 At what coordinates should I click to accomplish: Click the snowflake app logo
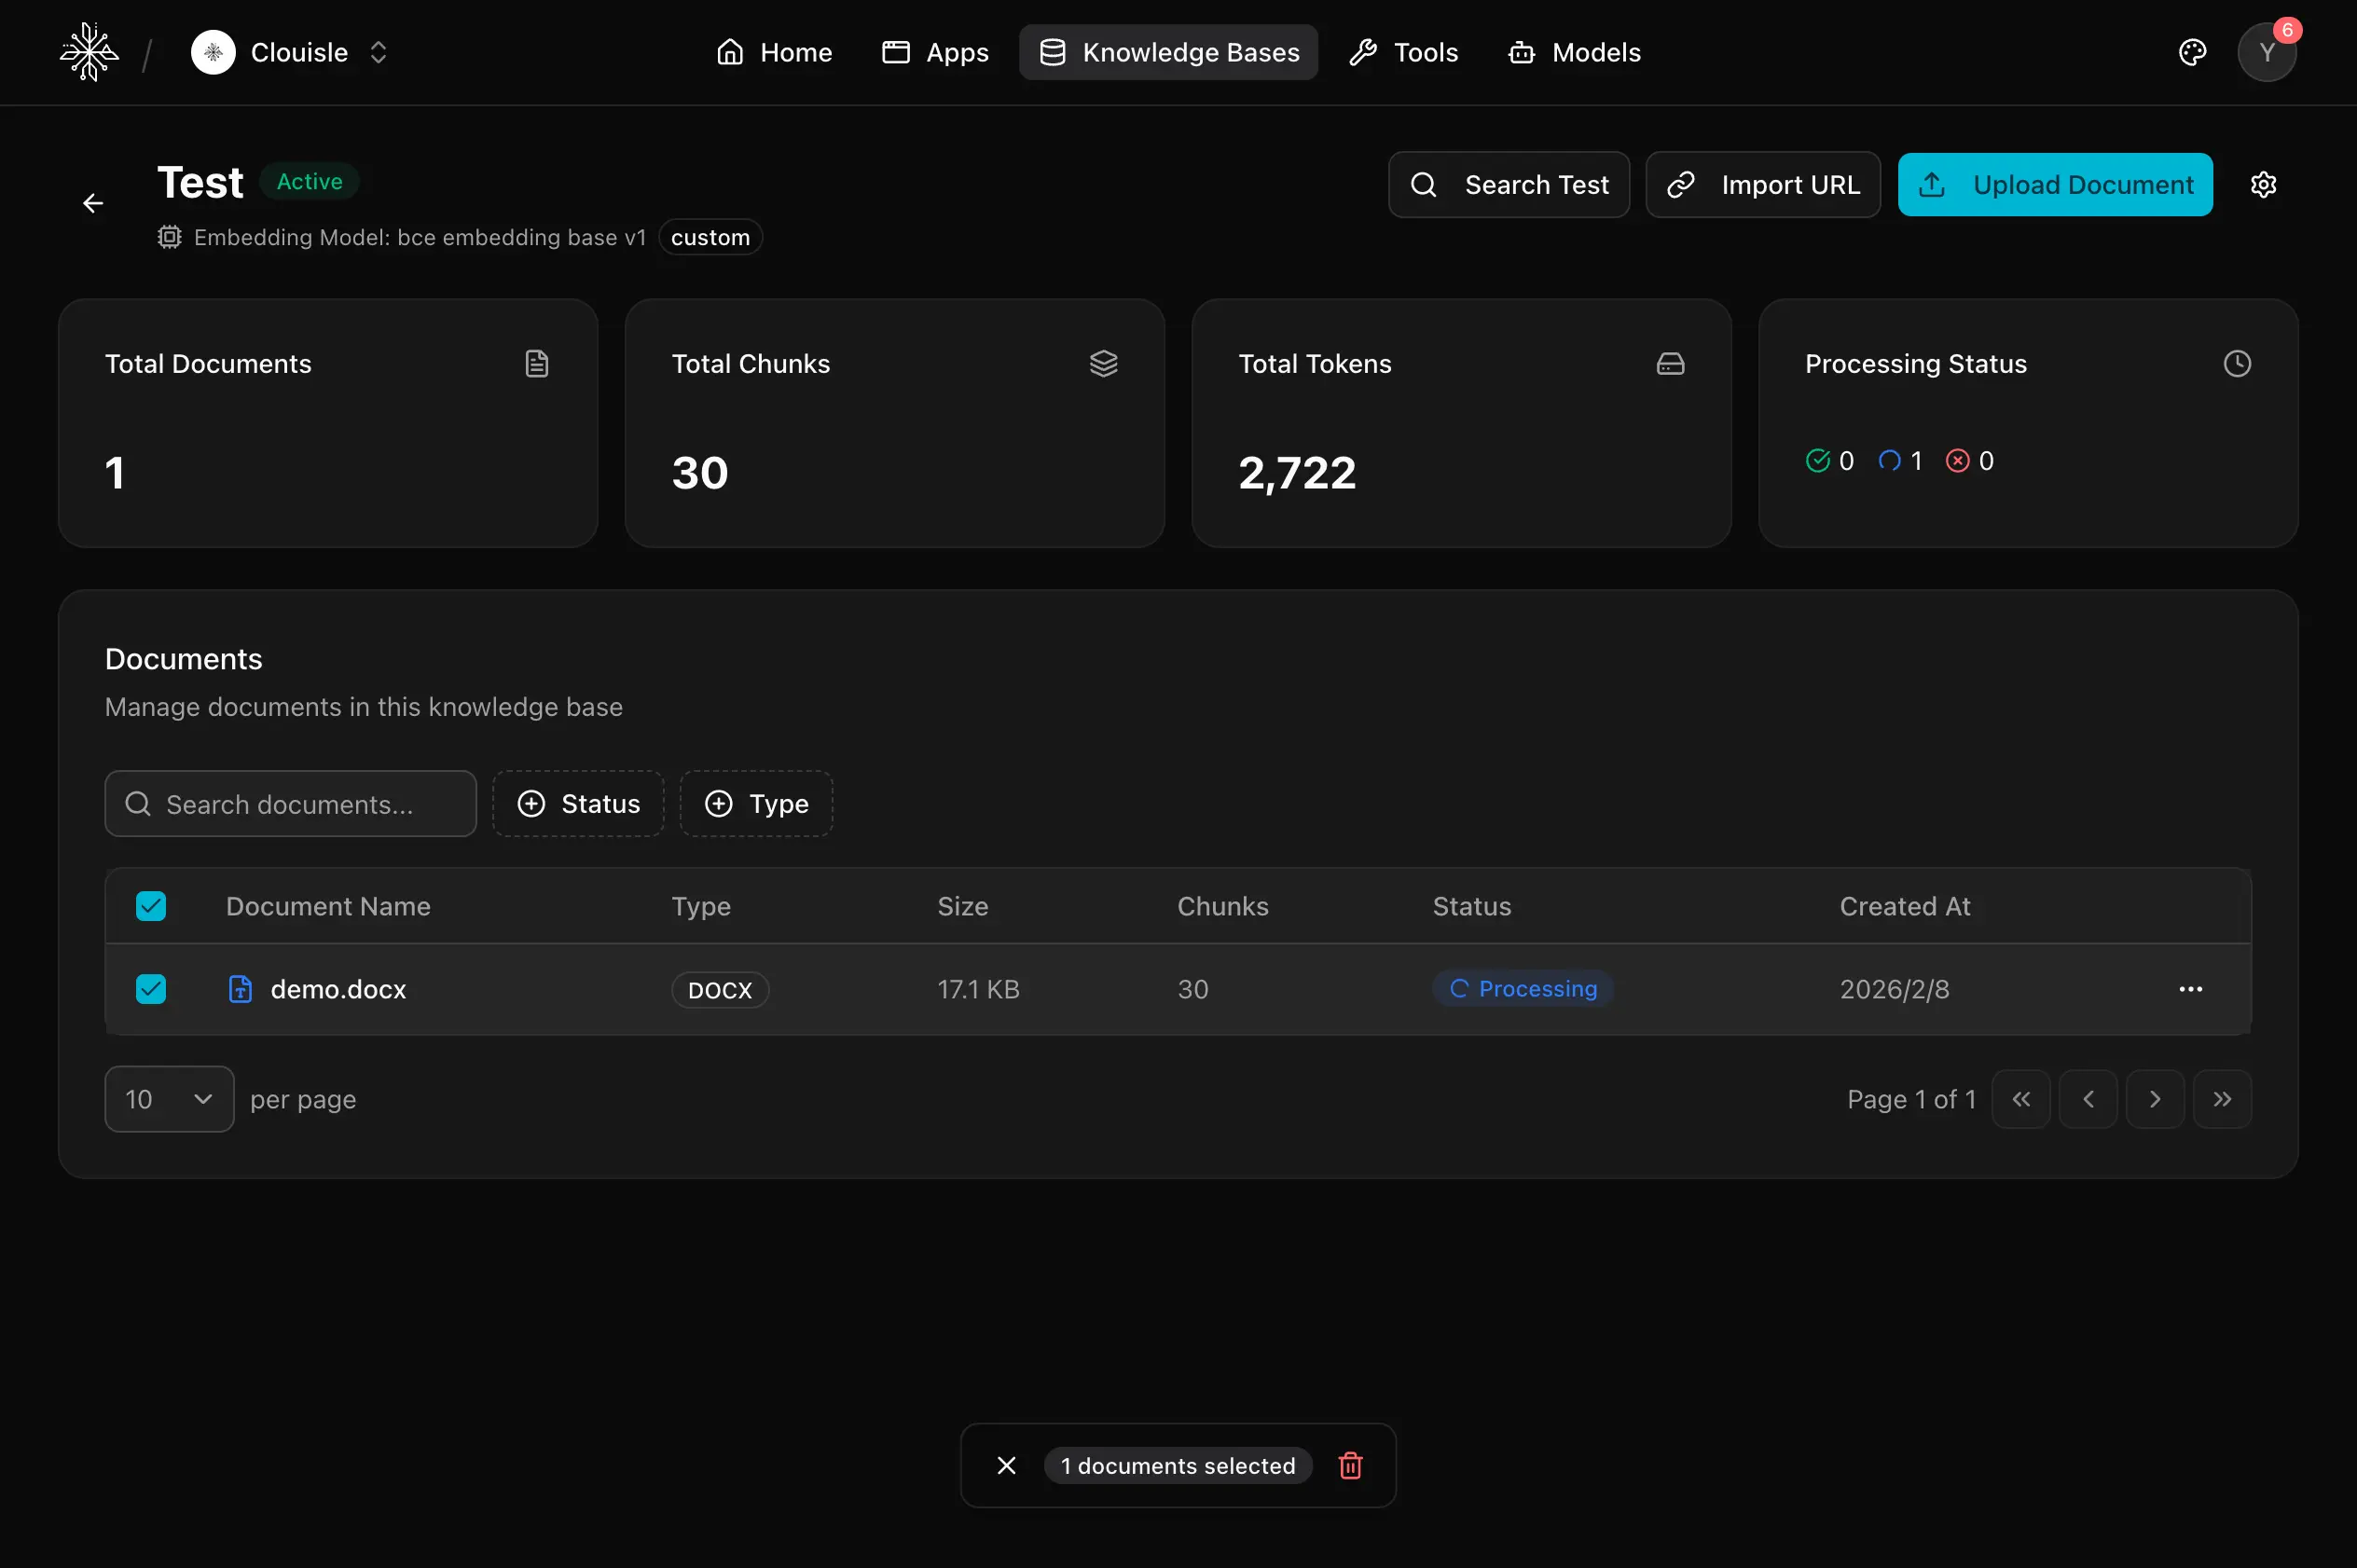[x=89, y=52]
